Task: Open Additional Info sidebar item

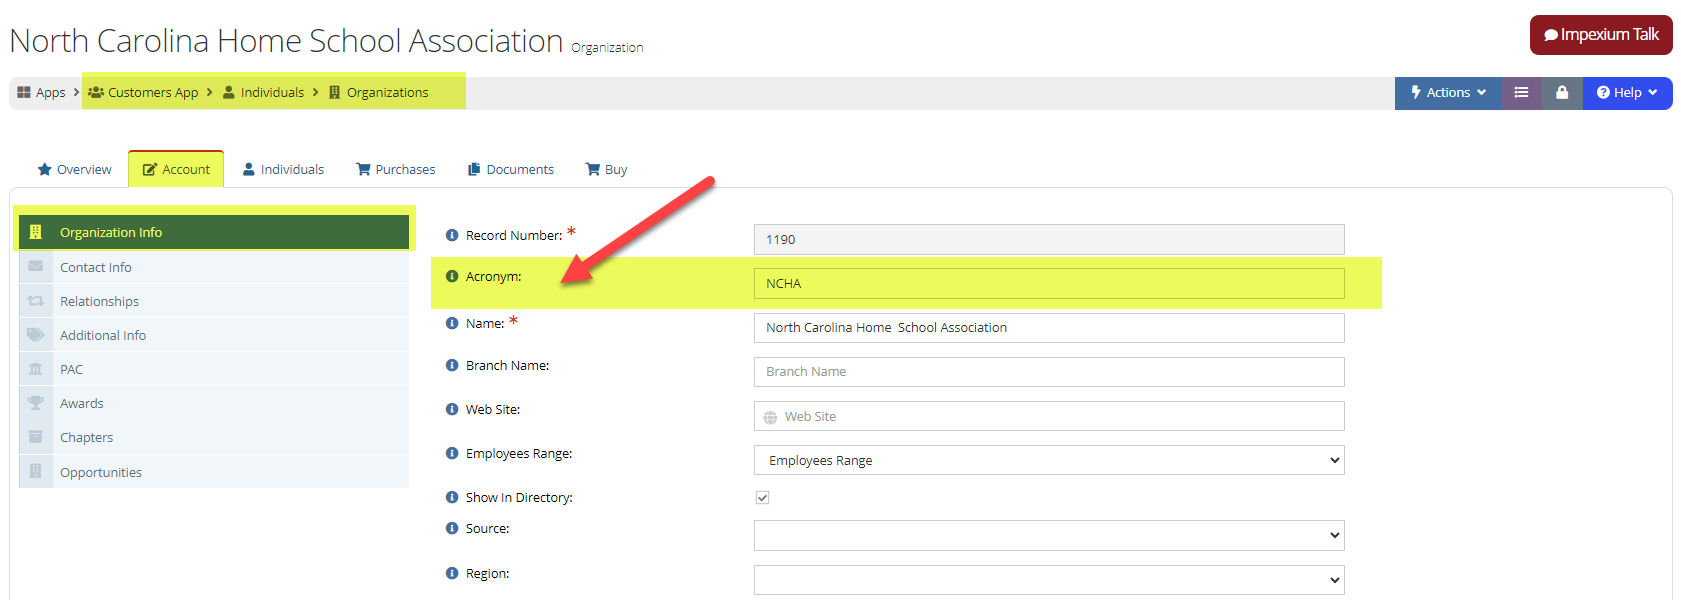Action: pyautogui.click(x=214, y=335)
